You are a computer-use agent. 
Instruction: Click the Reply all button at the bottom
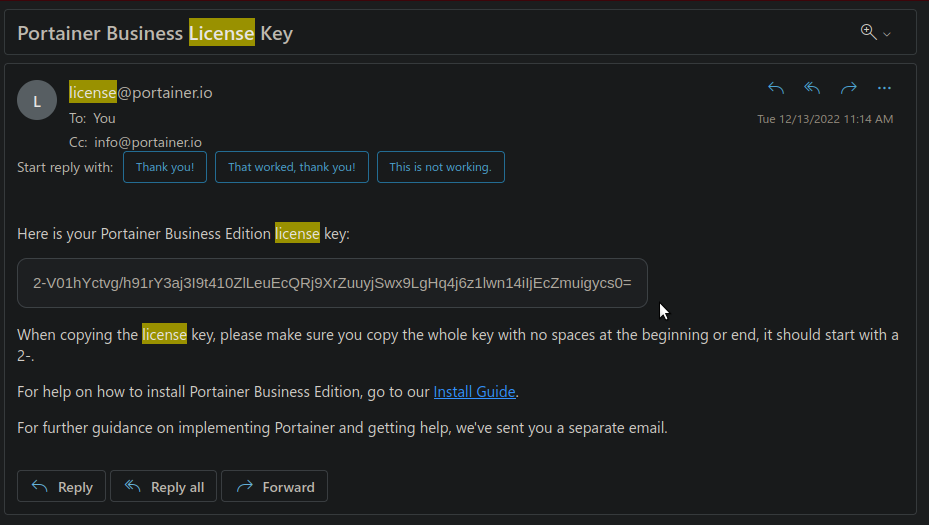coord(164,486)
